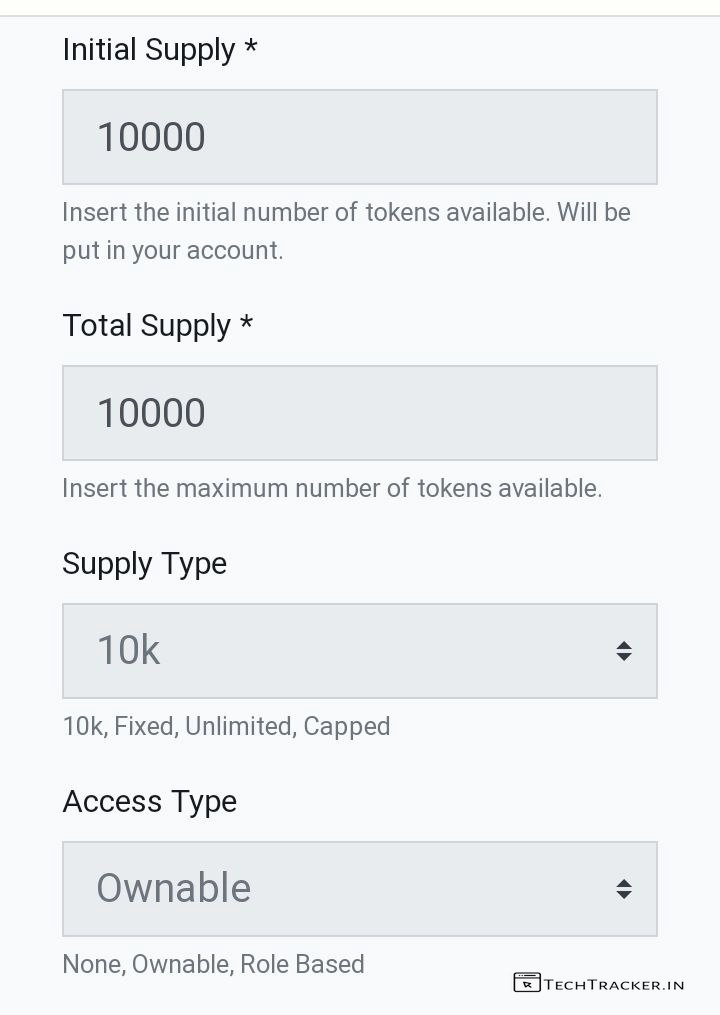
Task: Click the Initial Supply required asterisk
Action: coord(250,48)
